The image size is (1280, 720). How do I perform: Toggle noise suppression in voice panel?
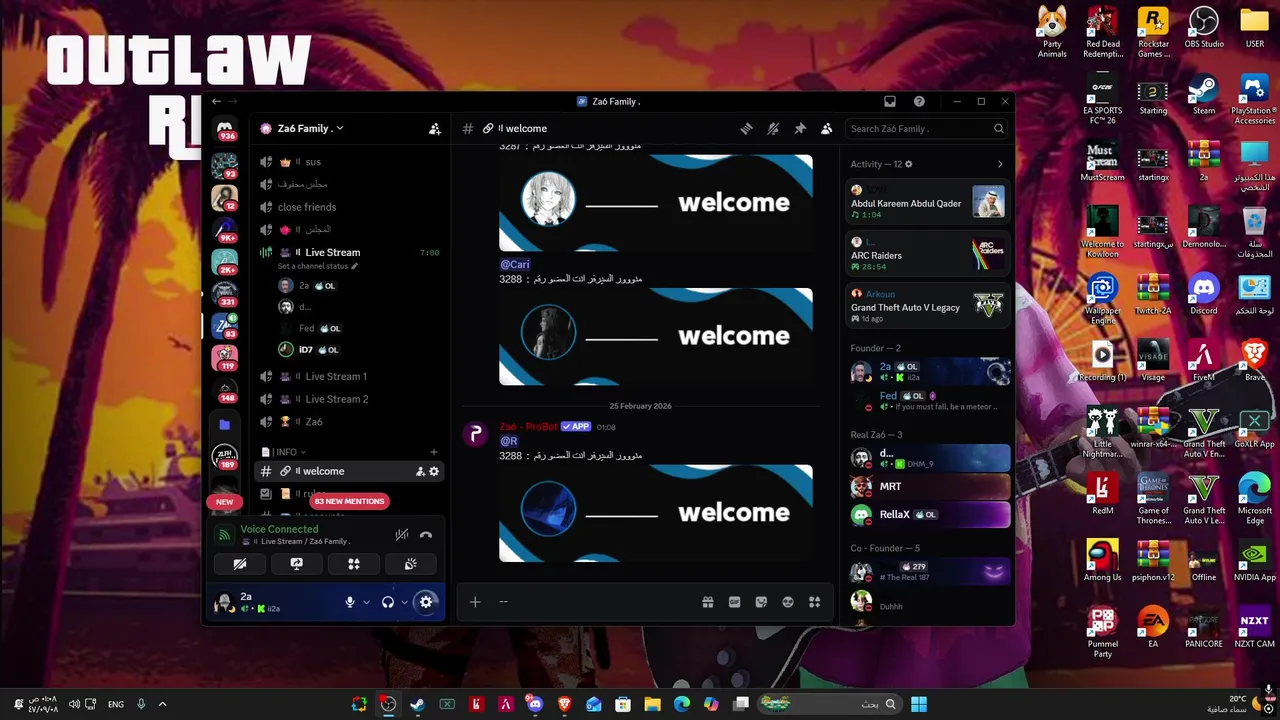click(x=401, y=535)
